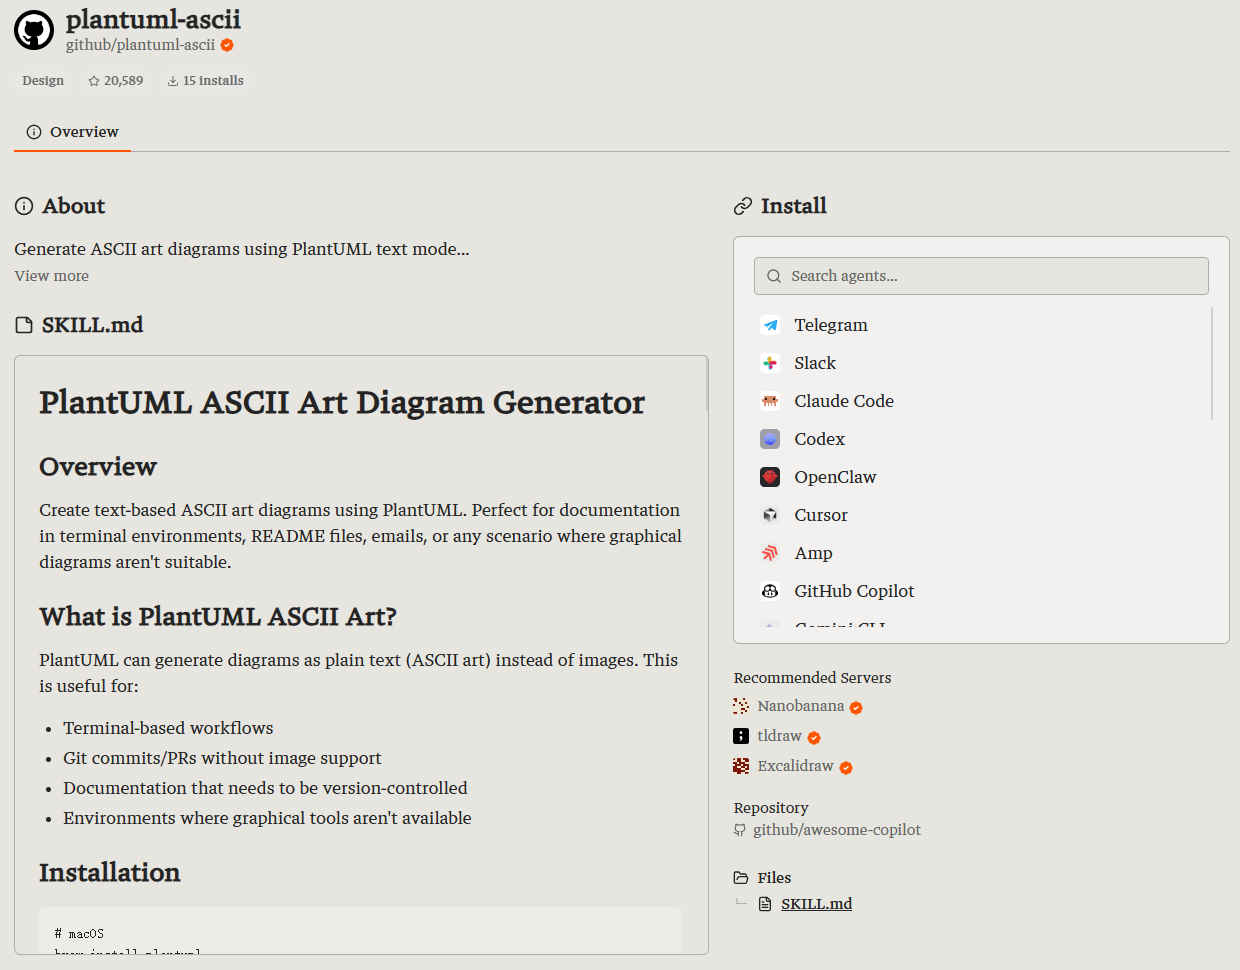Open the github/awesome-copilot repository link
This screenshot has width=1240, height=970.
pyautogui.click(x=837, y=830)
